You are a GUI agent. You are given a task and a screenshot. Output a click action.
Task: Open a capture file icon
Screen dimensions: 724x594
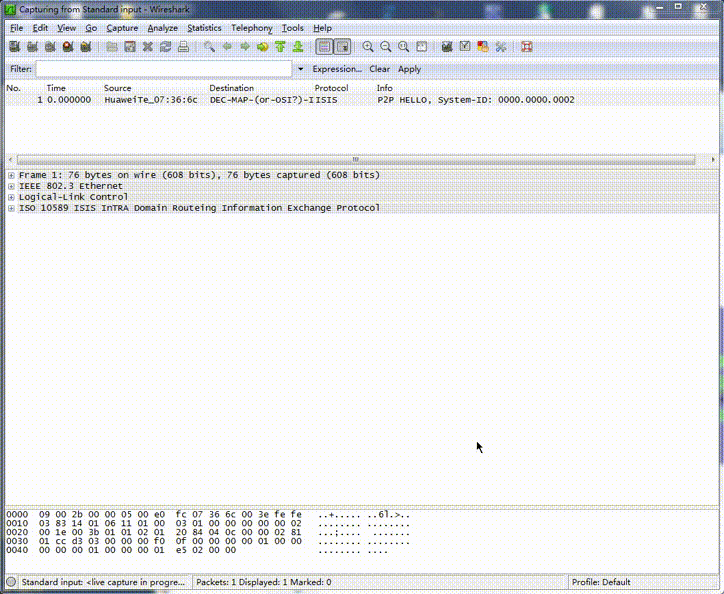coord(112,47)
